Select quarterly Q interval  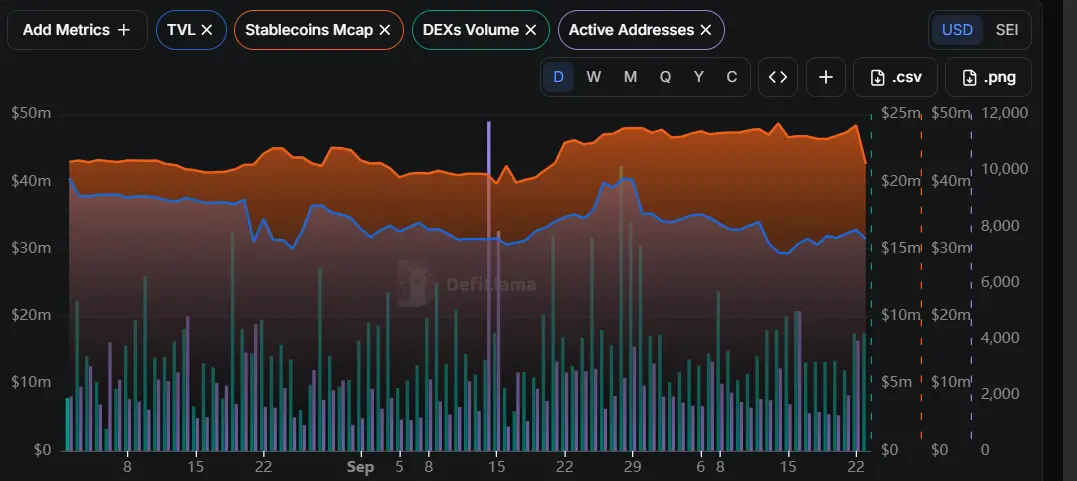pos(666,77)
